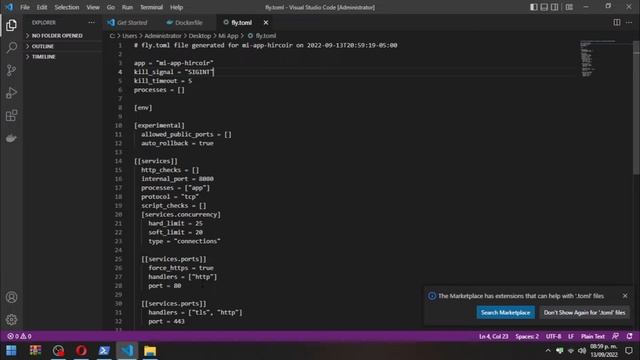Open the File menu
The height and width of the screenshot is (360, 640).
pos(25,7)
